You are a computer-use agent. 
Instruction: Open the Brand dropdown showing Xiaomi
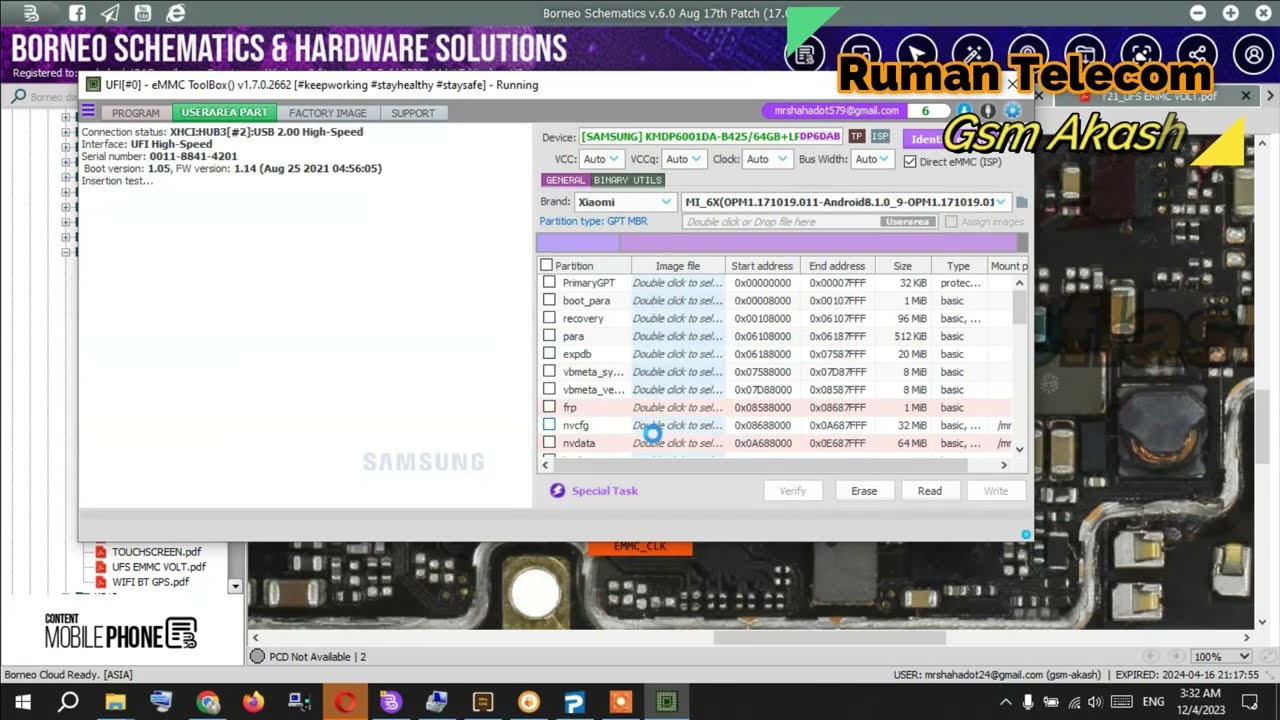[625, 202]
